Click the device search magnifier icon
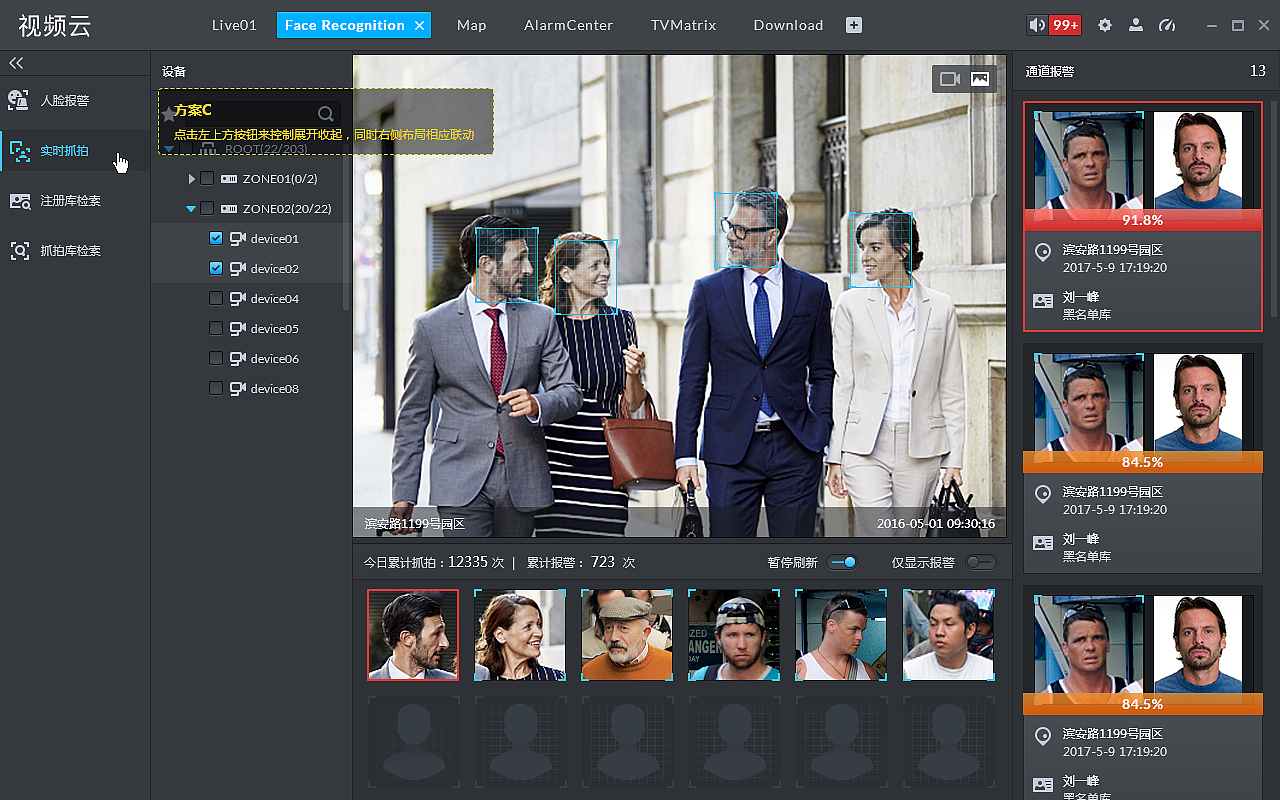This screenshot has height=800, width=1280. click(326, 114)
